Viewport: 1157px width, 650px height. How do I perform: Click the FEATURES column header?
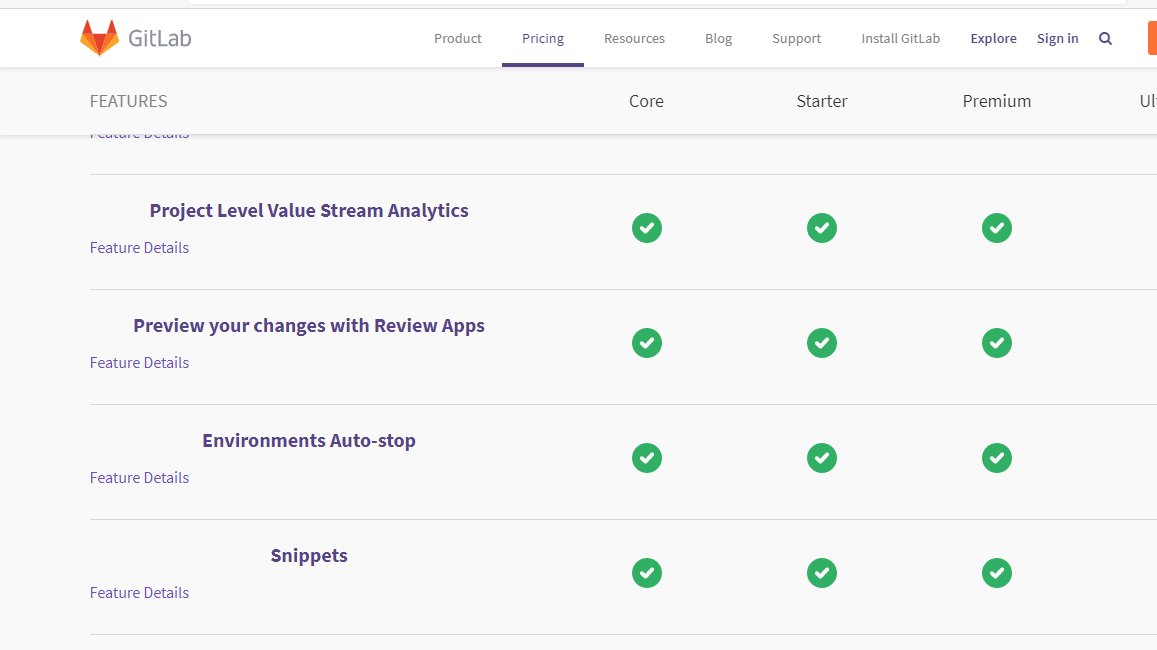(x=128, y=101)
